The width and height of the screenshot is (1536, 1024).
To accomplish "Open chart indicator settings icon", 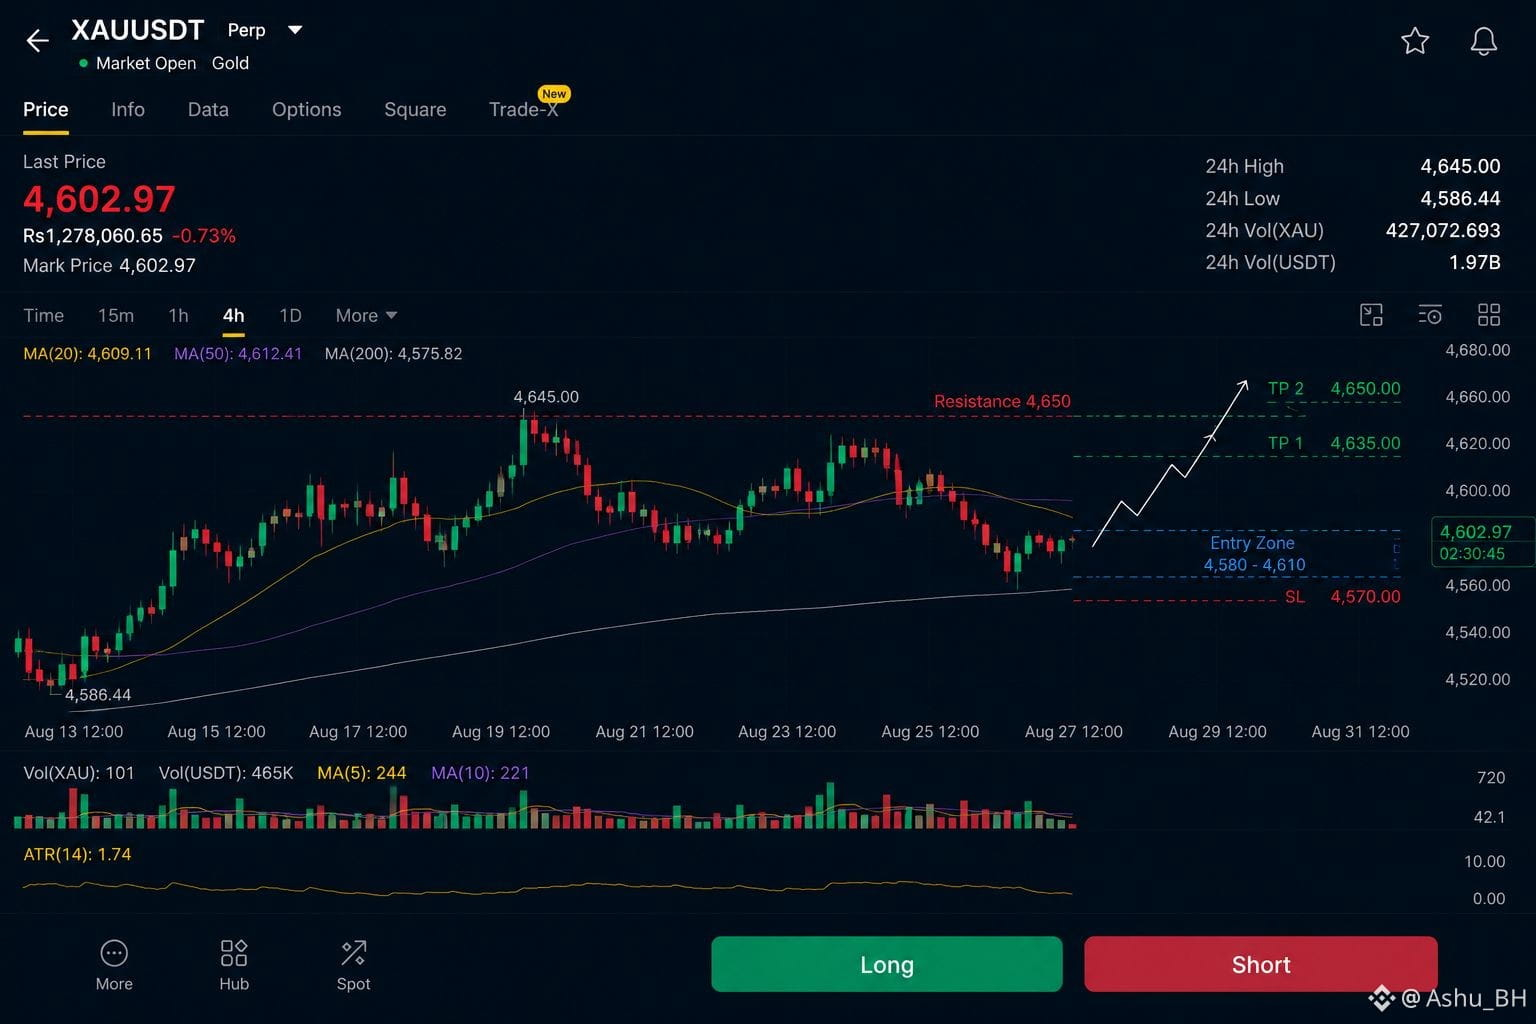I will tap(1430, 315).
